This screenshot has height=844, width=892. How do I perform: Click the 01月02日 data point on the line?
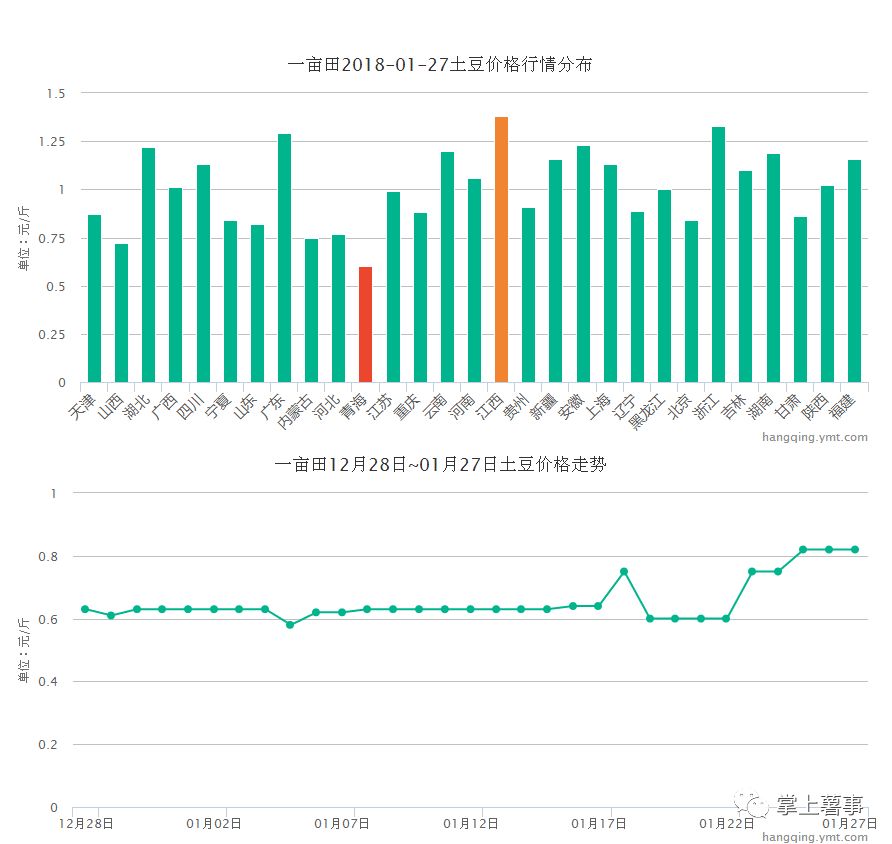214,609
